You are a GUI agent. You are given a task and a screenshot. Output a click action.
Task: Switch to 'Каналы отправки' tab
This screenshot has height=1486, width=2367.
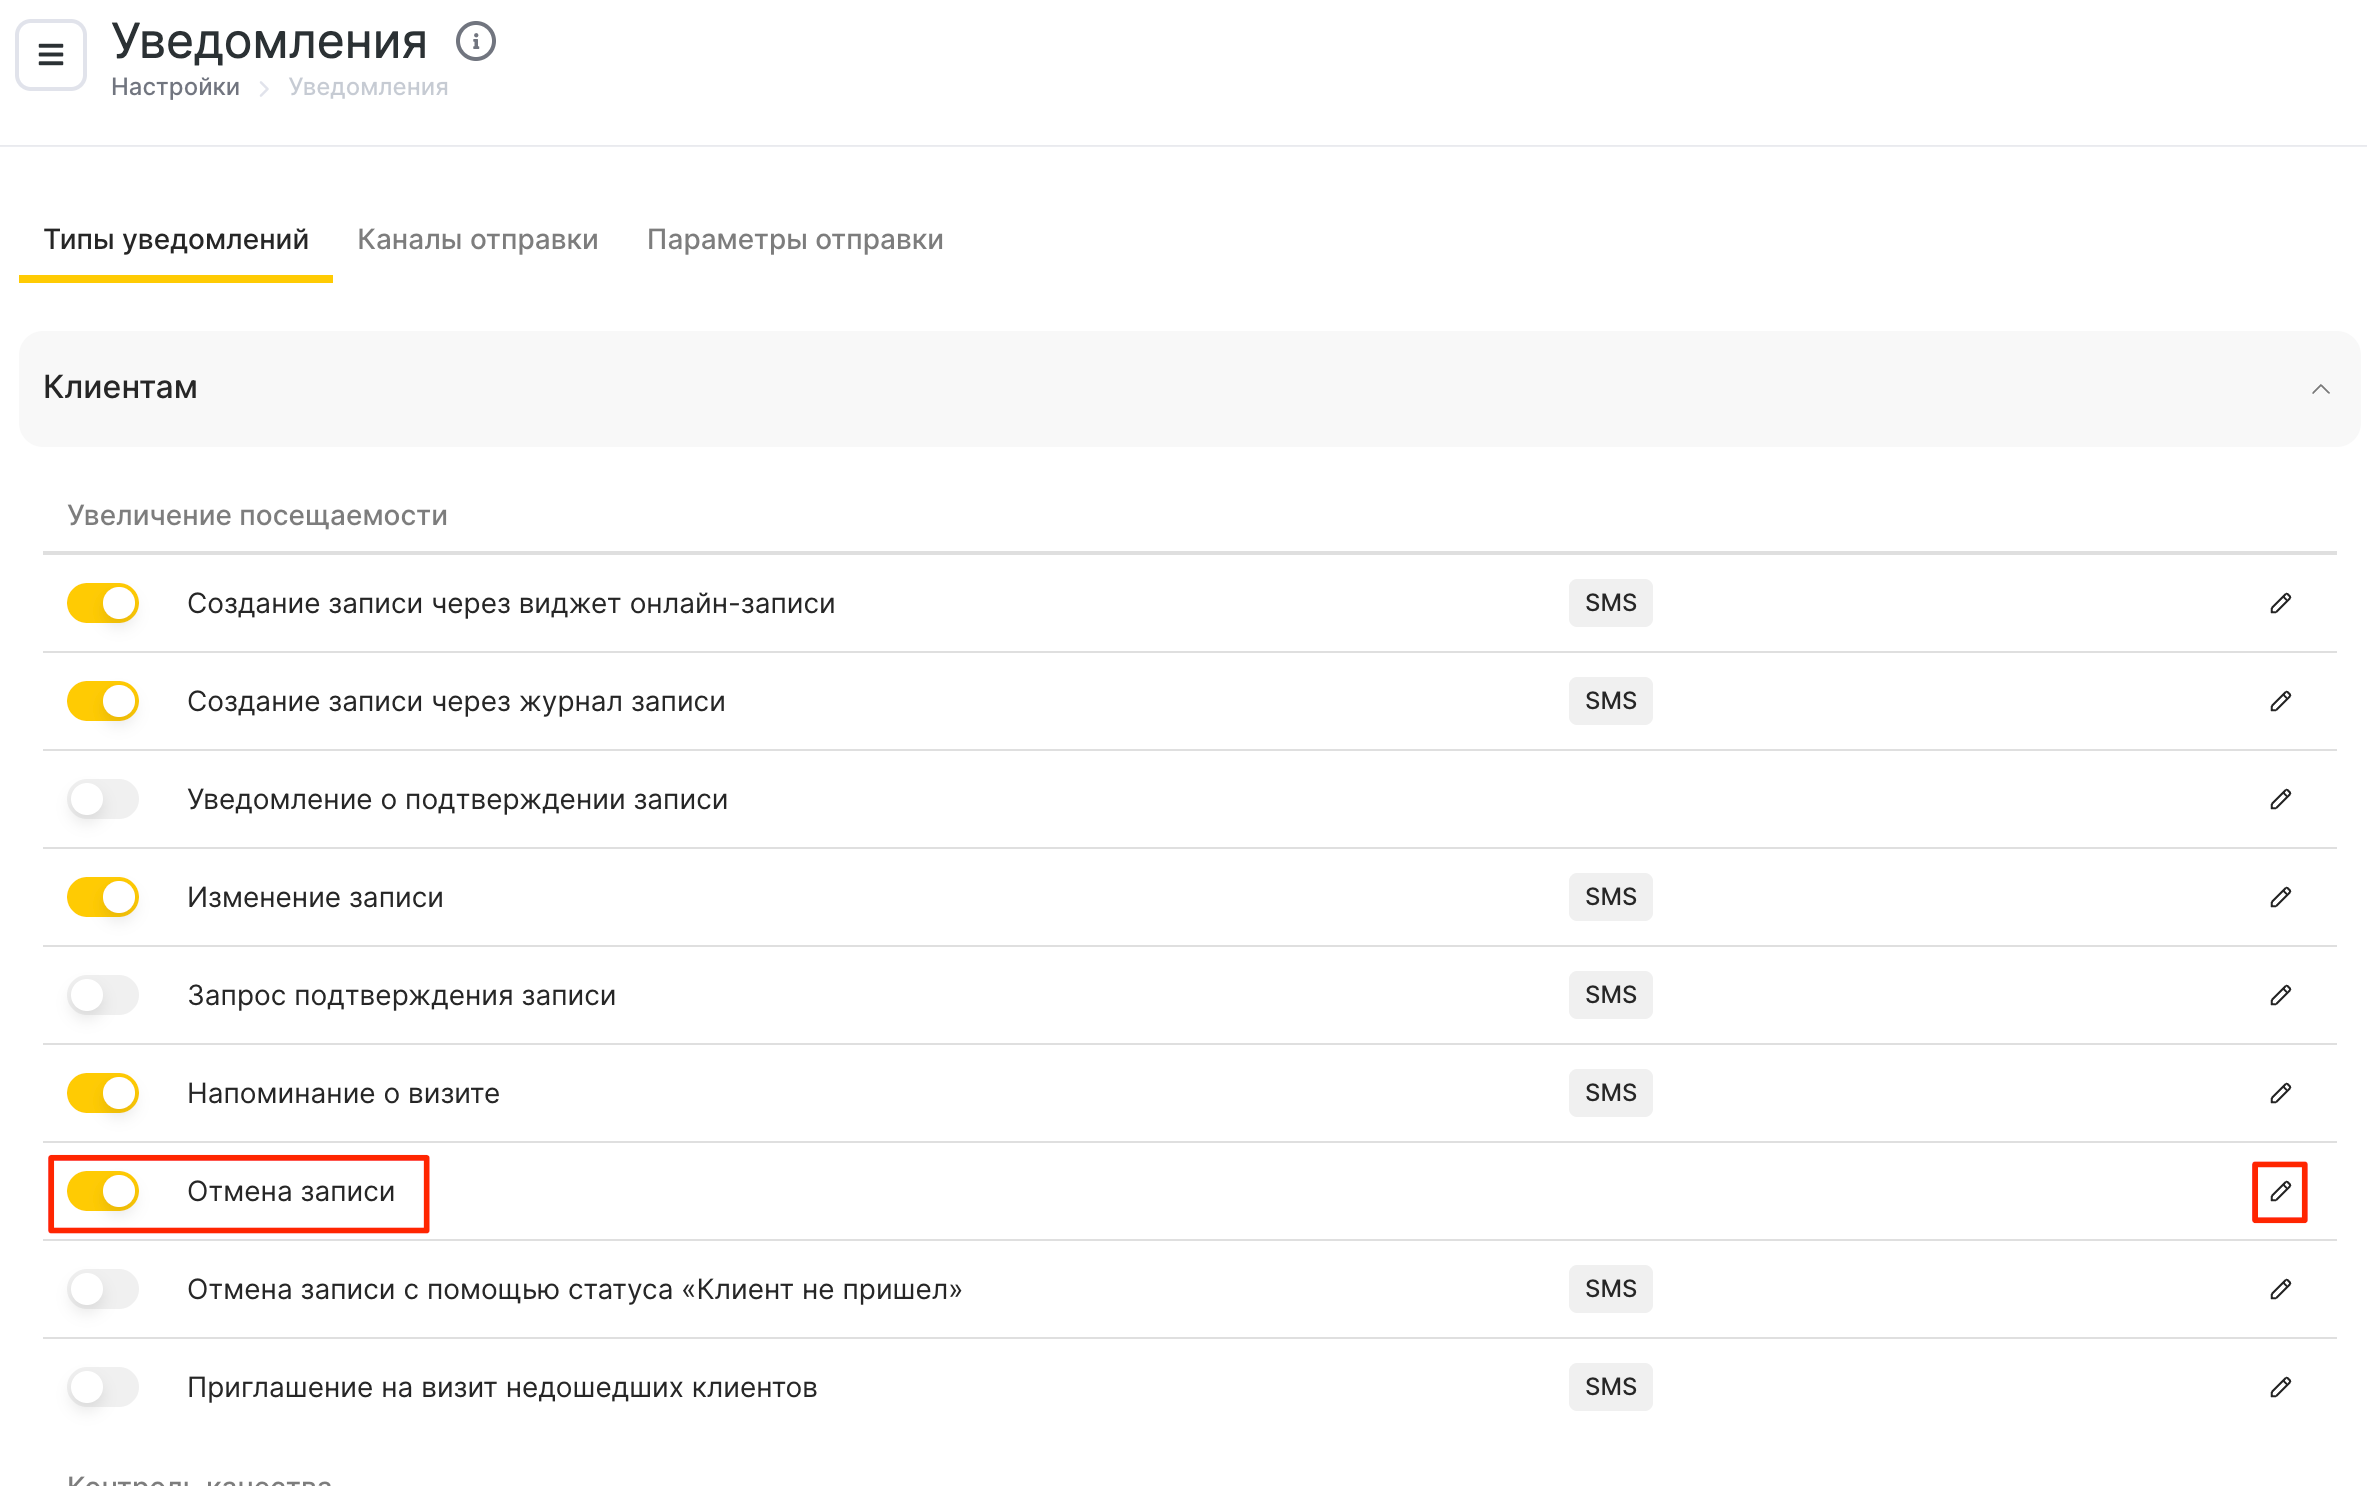[x=477, y=240]
